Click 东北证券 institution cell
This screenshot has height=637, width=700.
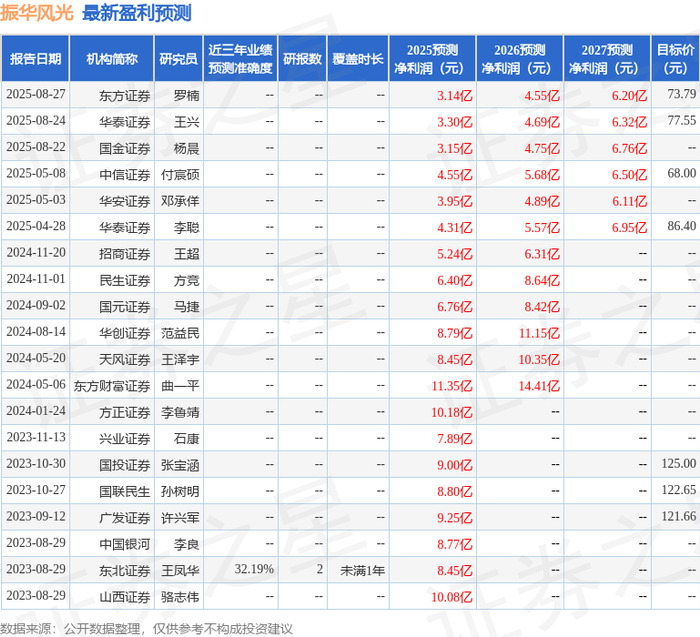[x=125, y=570]
